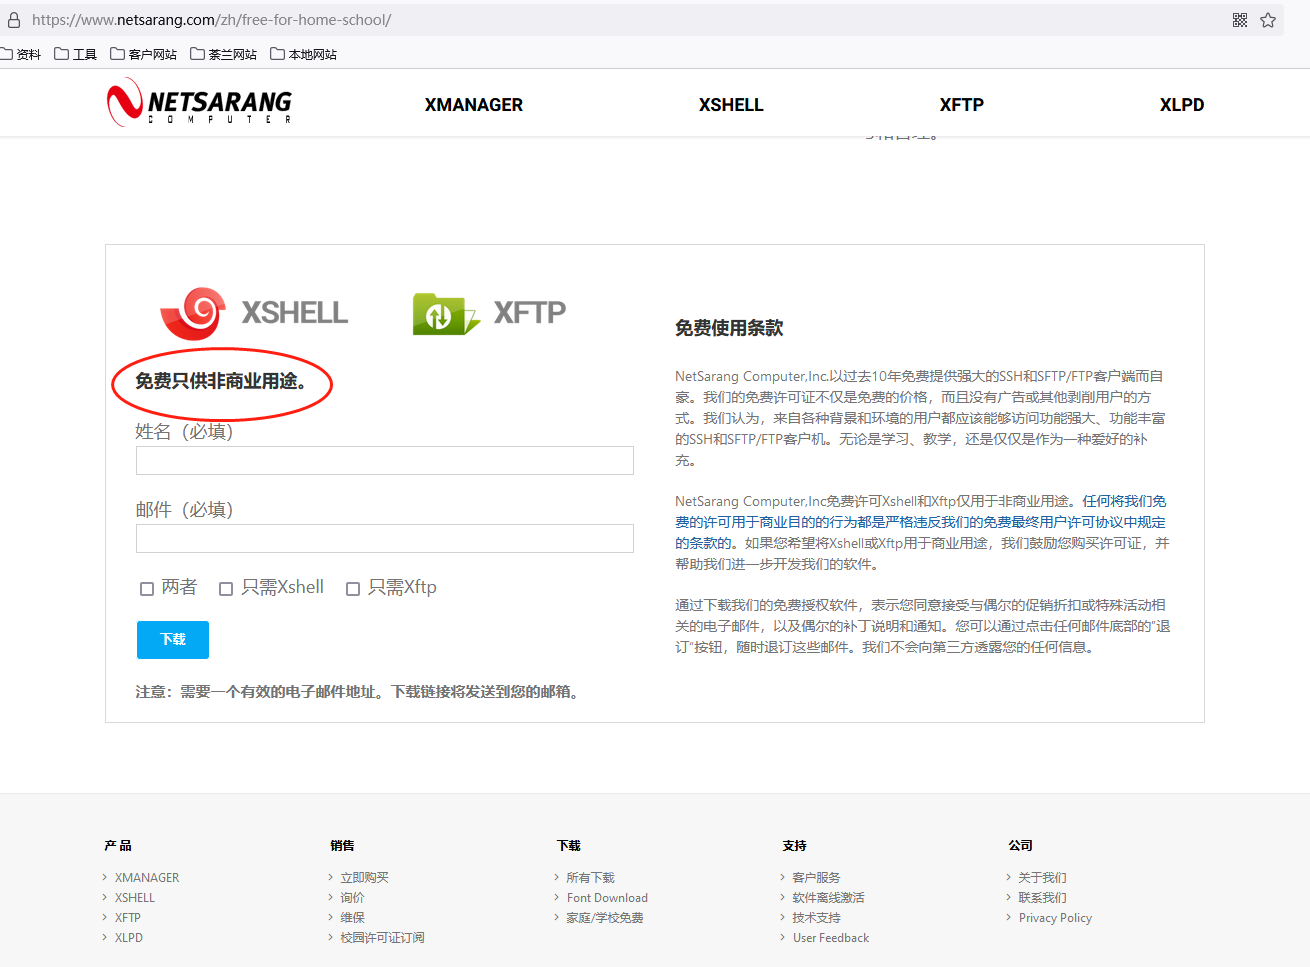Screen dimensions: 1310x967
Task: Open the 工具 bookmarks folder
Action: pos(76,54)
